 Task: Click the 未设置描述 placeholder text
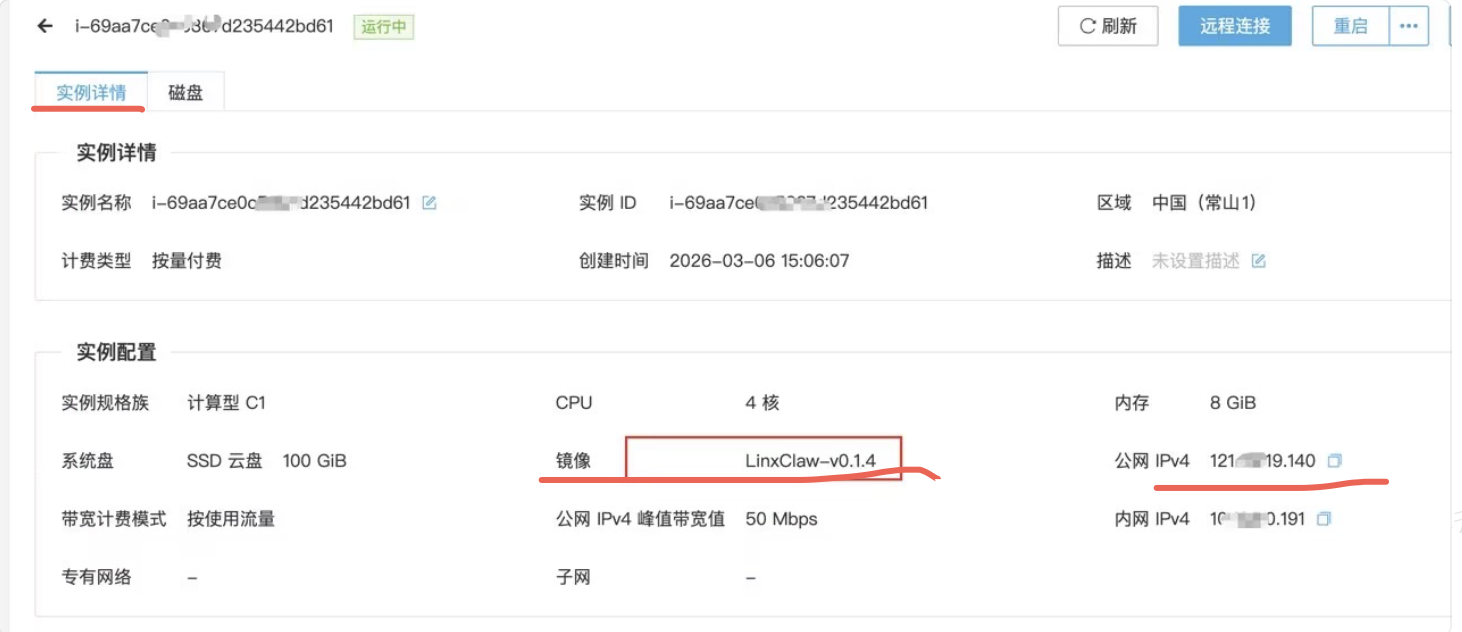[x=1195, y=261]
